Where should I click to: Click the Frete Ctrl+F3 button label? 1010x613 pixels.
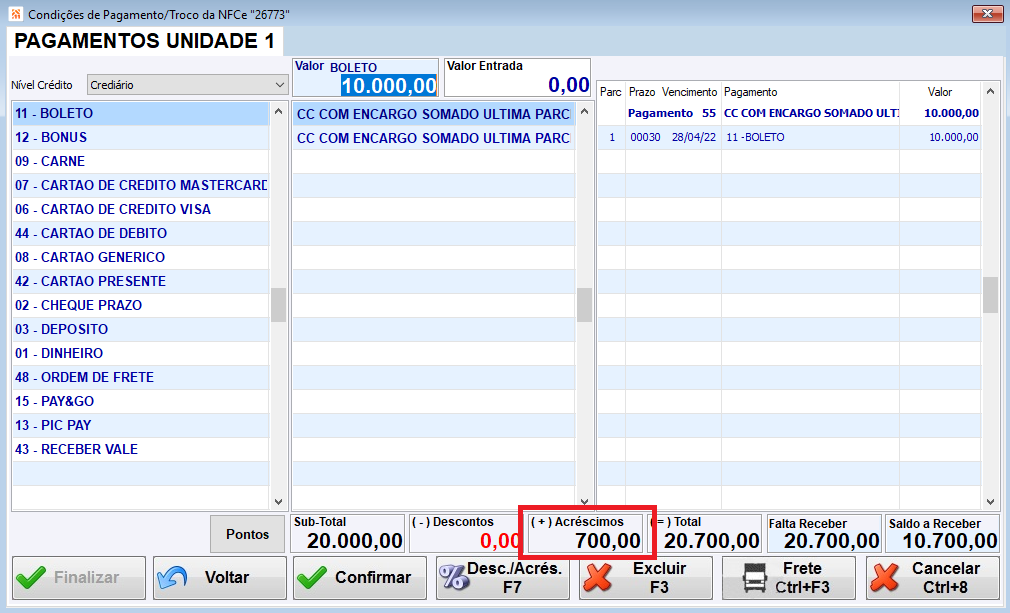[803, 578]
